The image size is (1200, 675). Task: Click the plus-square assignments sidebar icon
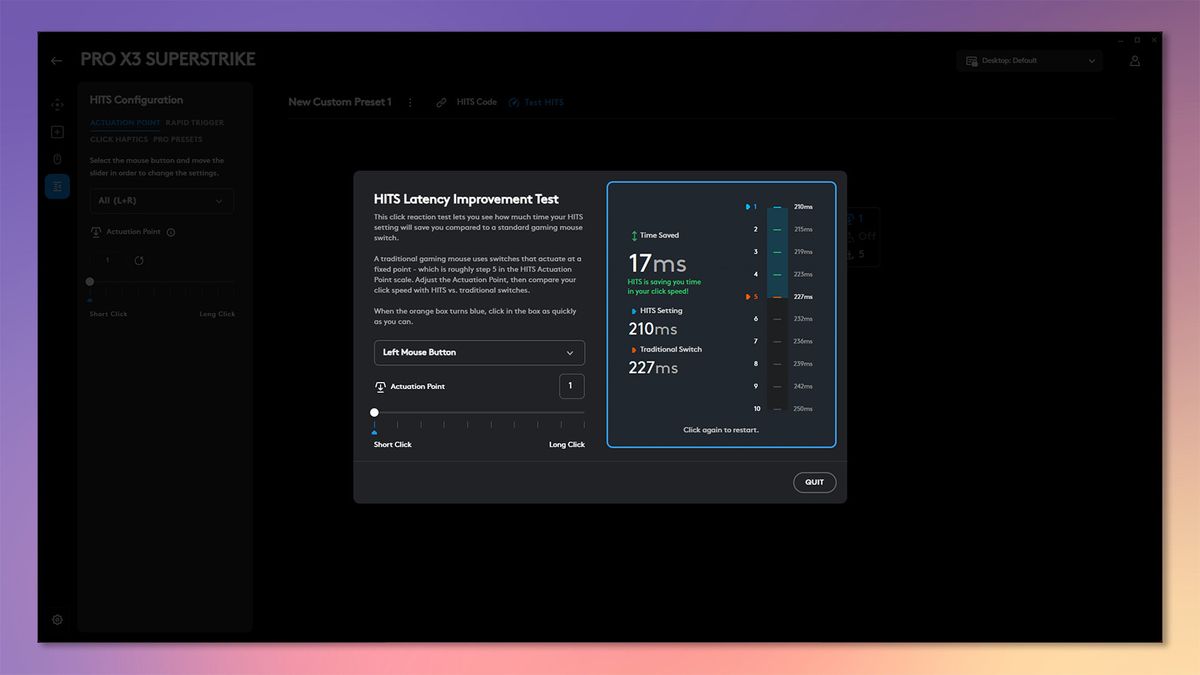click(57, 132)
